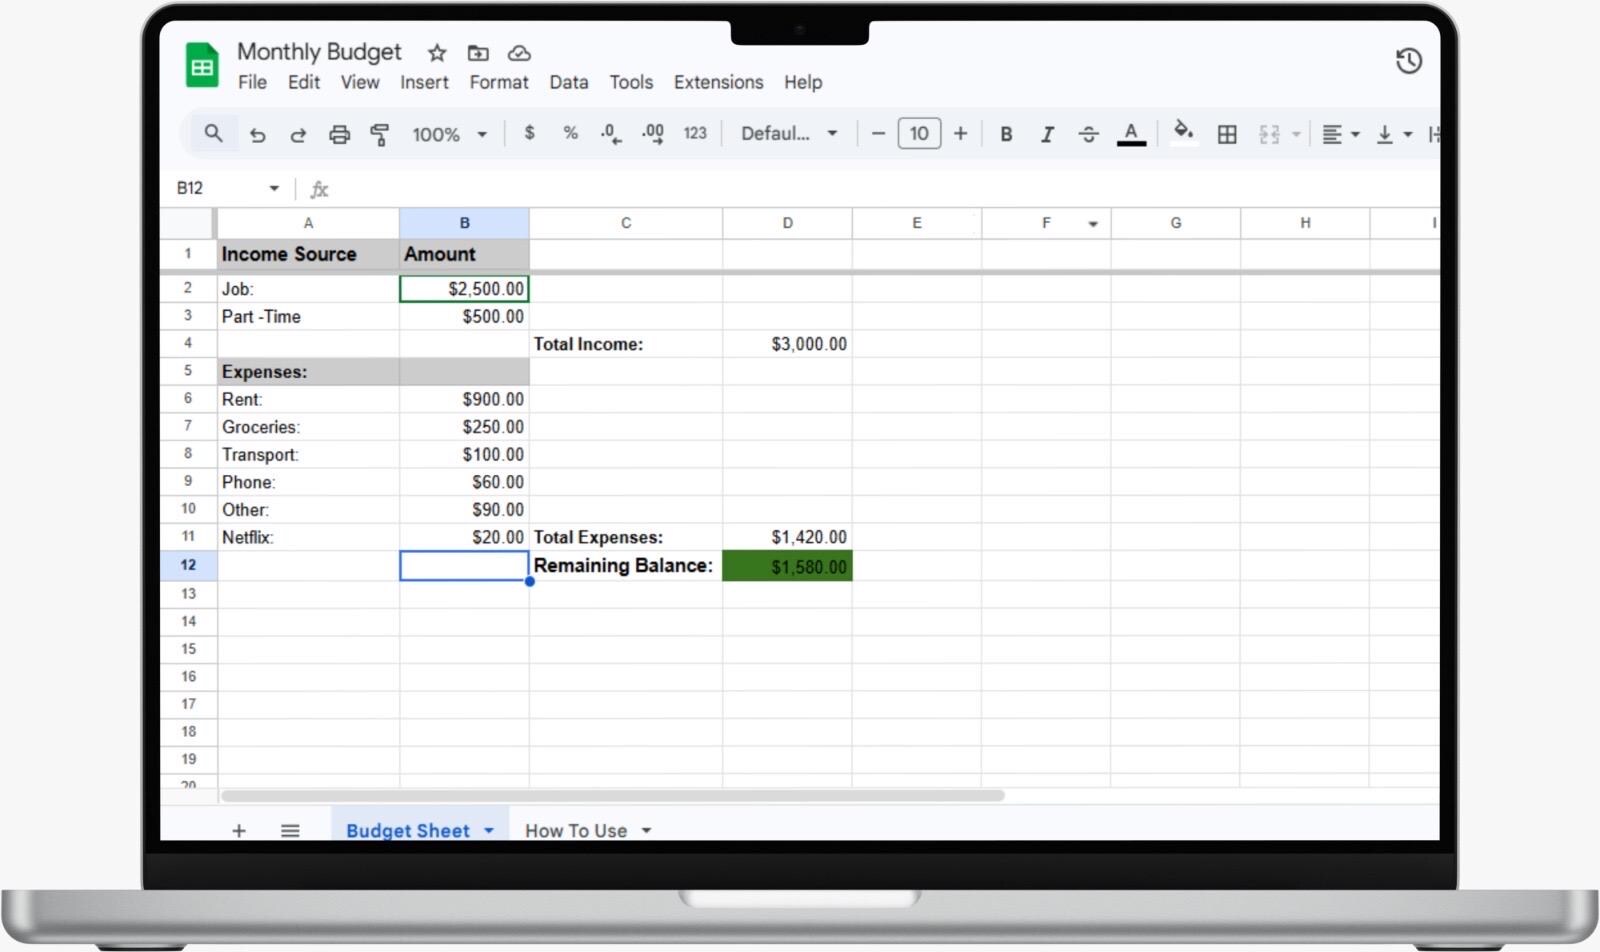Image resolution: width=1600 pixels, height=952 pixels.
Task: Open more number formats (123)
Action: pos(695,133)
